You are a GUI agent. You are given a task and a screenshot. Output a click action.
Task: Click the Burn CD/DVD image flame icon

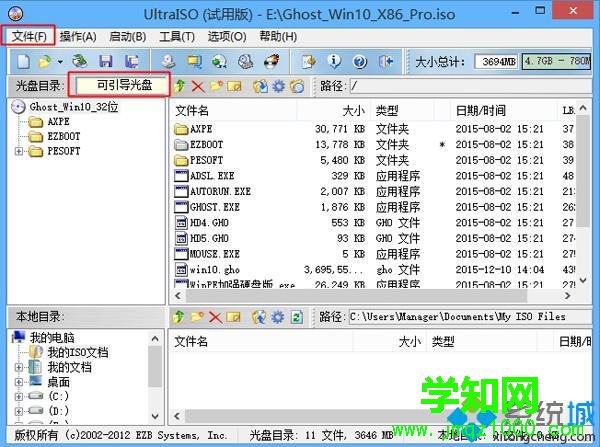272,61
